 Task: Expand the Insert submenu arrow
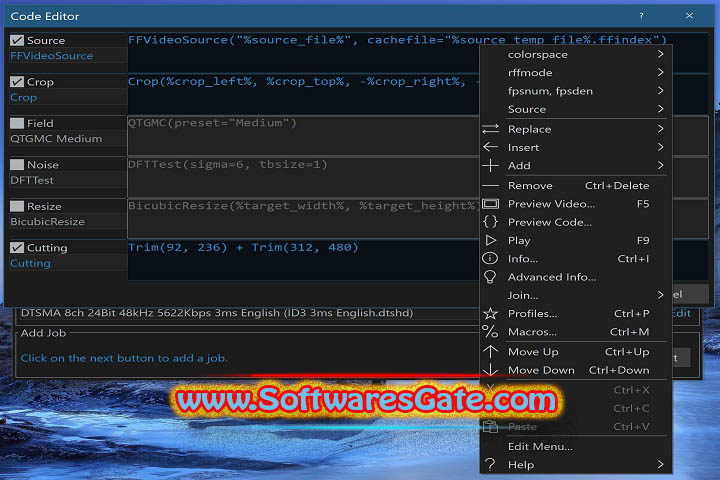(660, 147)
